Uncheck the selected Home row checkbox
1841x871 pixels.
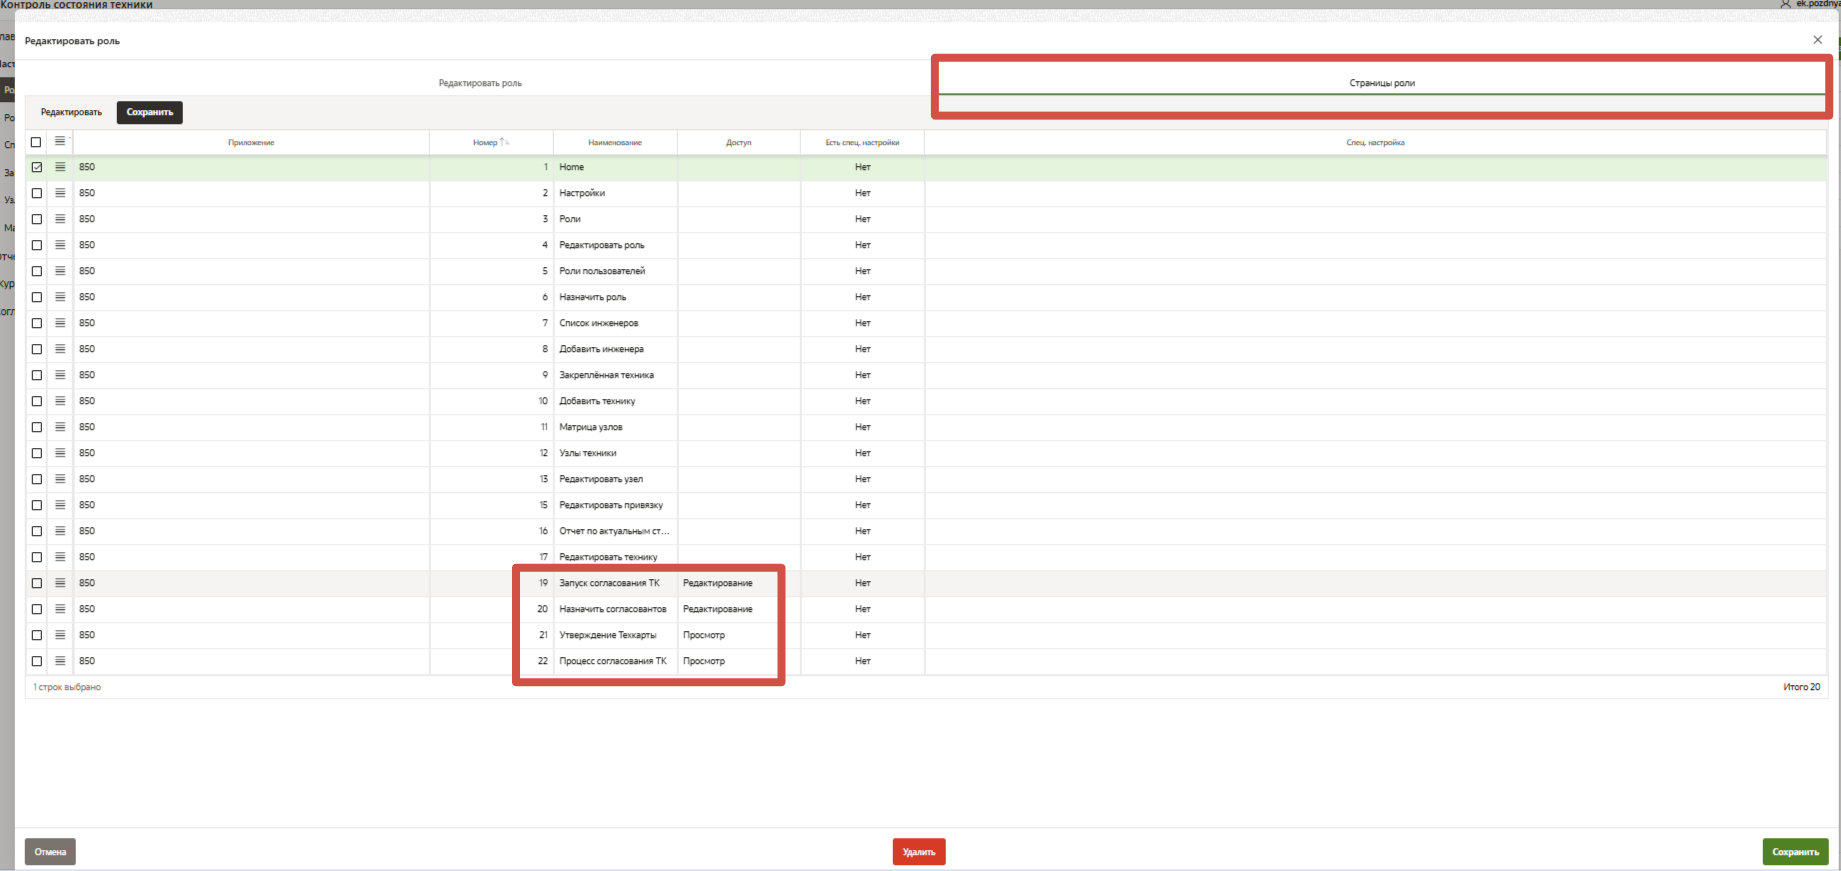point(37,167)
